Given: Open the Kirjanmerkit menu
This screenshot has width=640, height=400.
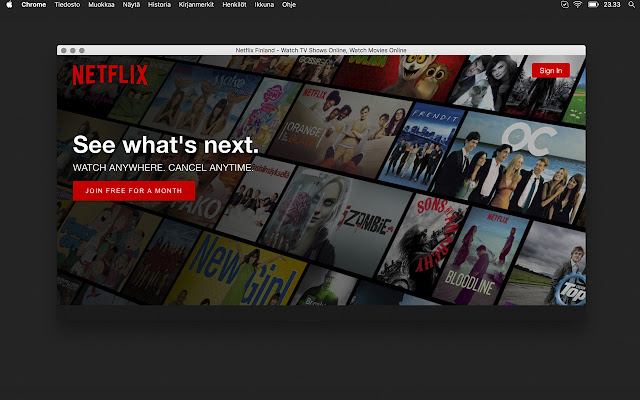Looking at the screenshot, I should coord(196,5).
